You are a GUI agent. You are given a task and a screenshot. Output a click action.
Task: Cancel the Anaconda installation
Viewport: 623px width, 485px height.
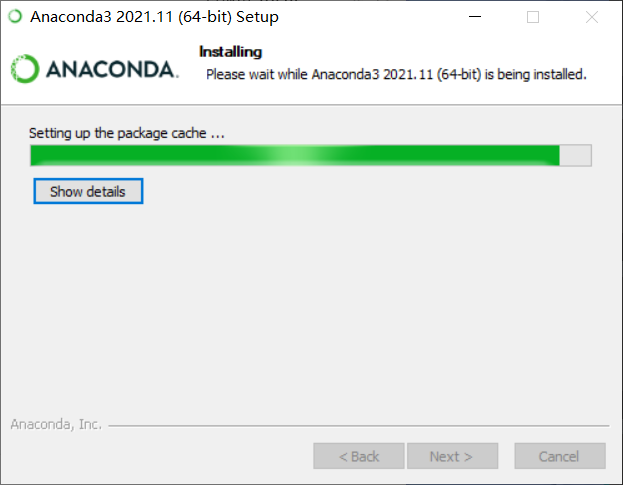[560, 456]
